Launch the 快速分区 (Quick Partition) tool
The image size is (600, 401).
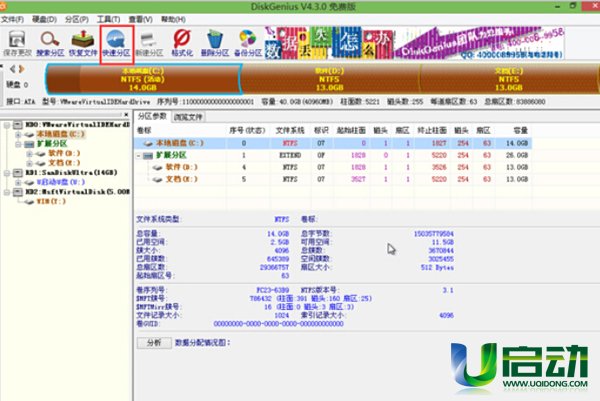point(116,44)
